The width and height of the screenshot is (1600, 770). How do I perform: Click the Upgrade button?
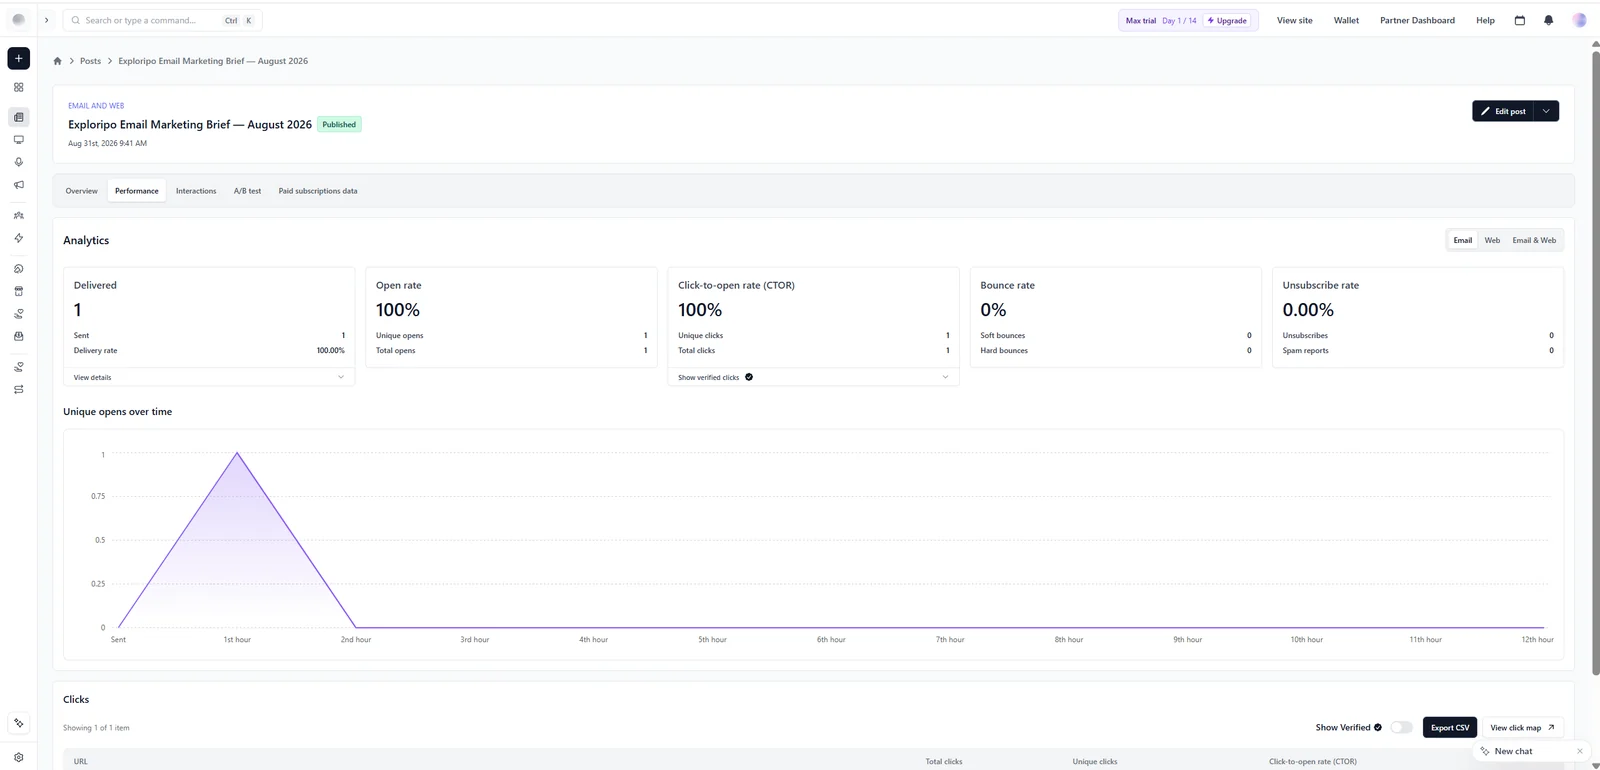(x=1227, y=20)
